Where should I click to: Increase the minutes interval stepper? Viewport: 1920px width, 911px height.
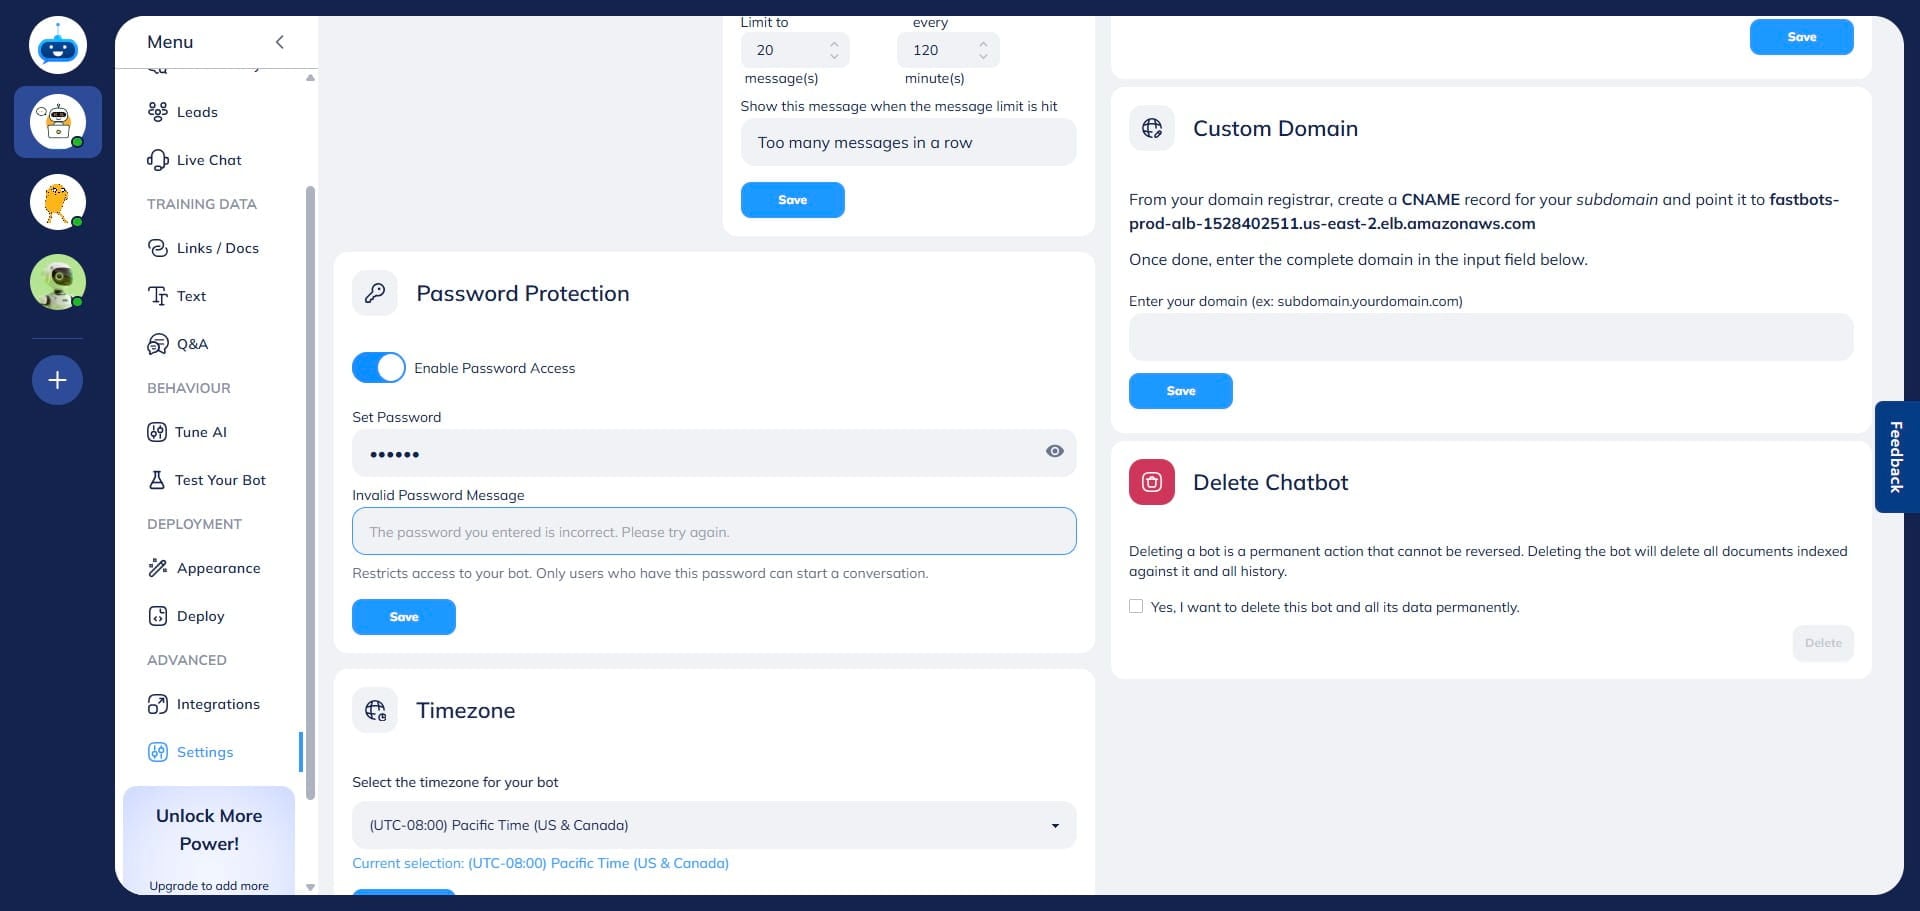[x=983, y=44]
